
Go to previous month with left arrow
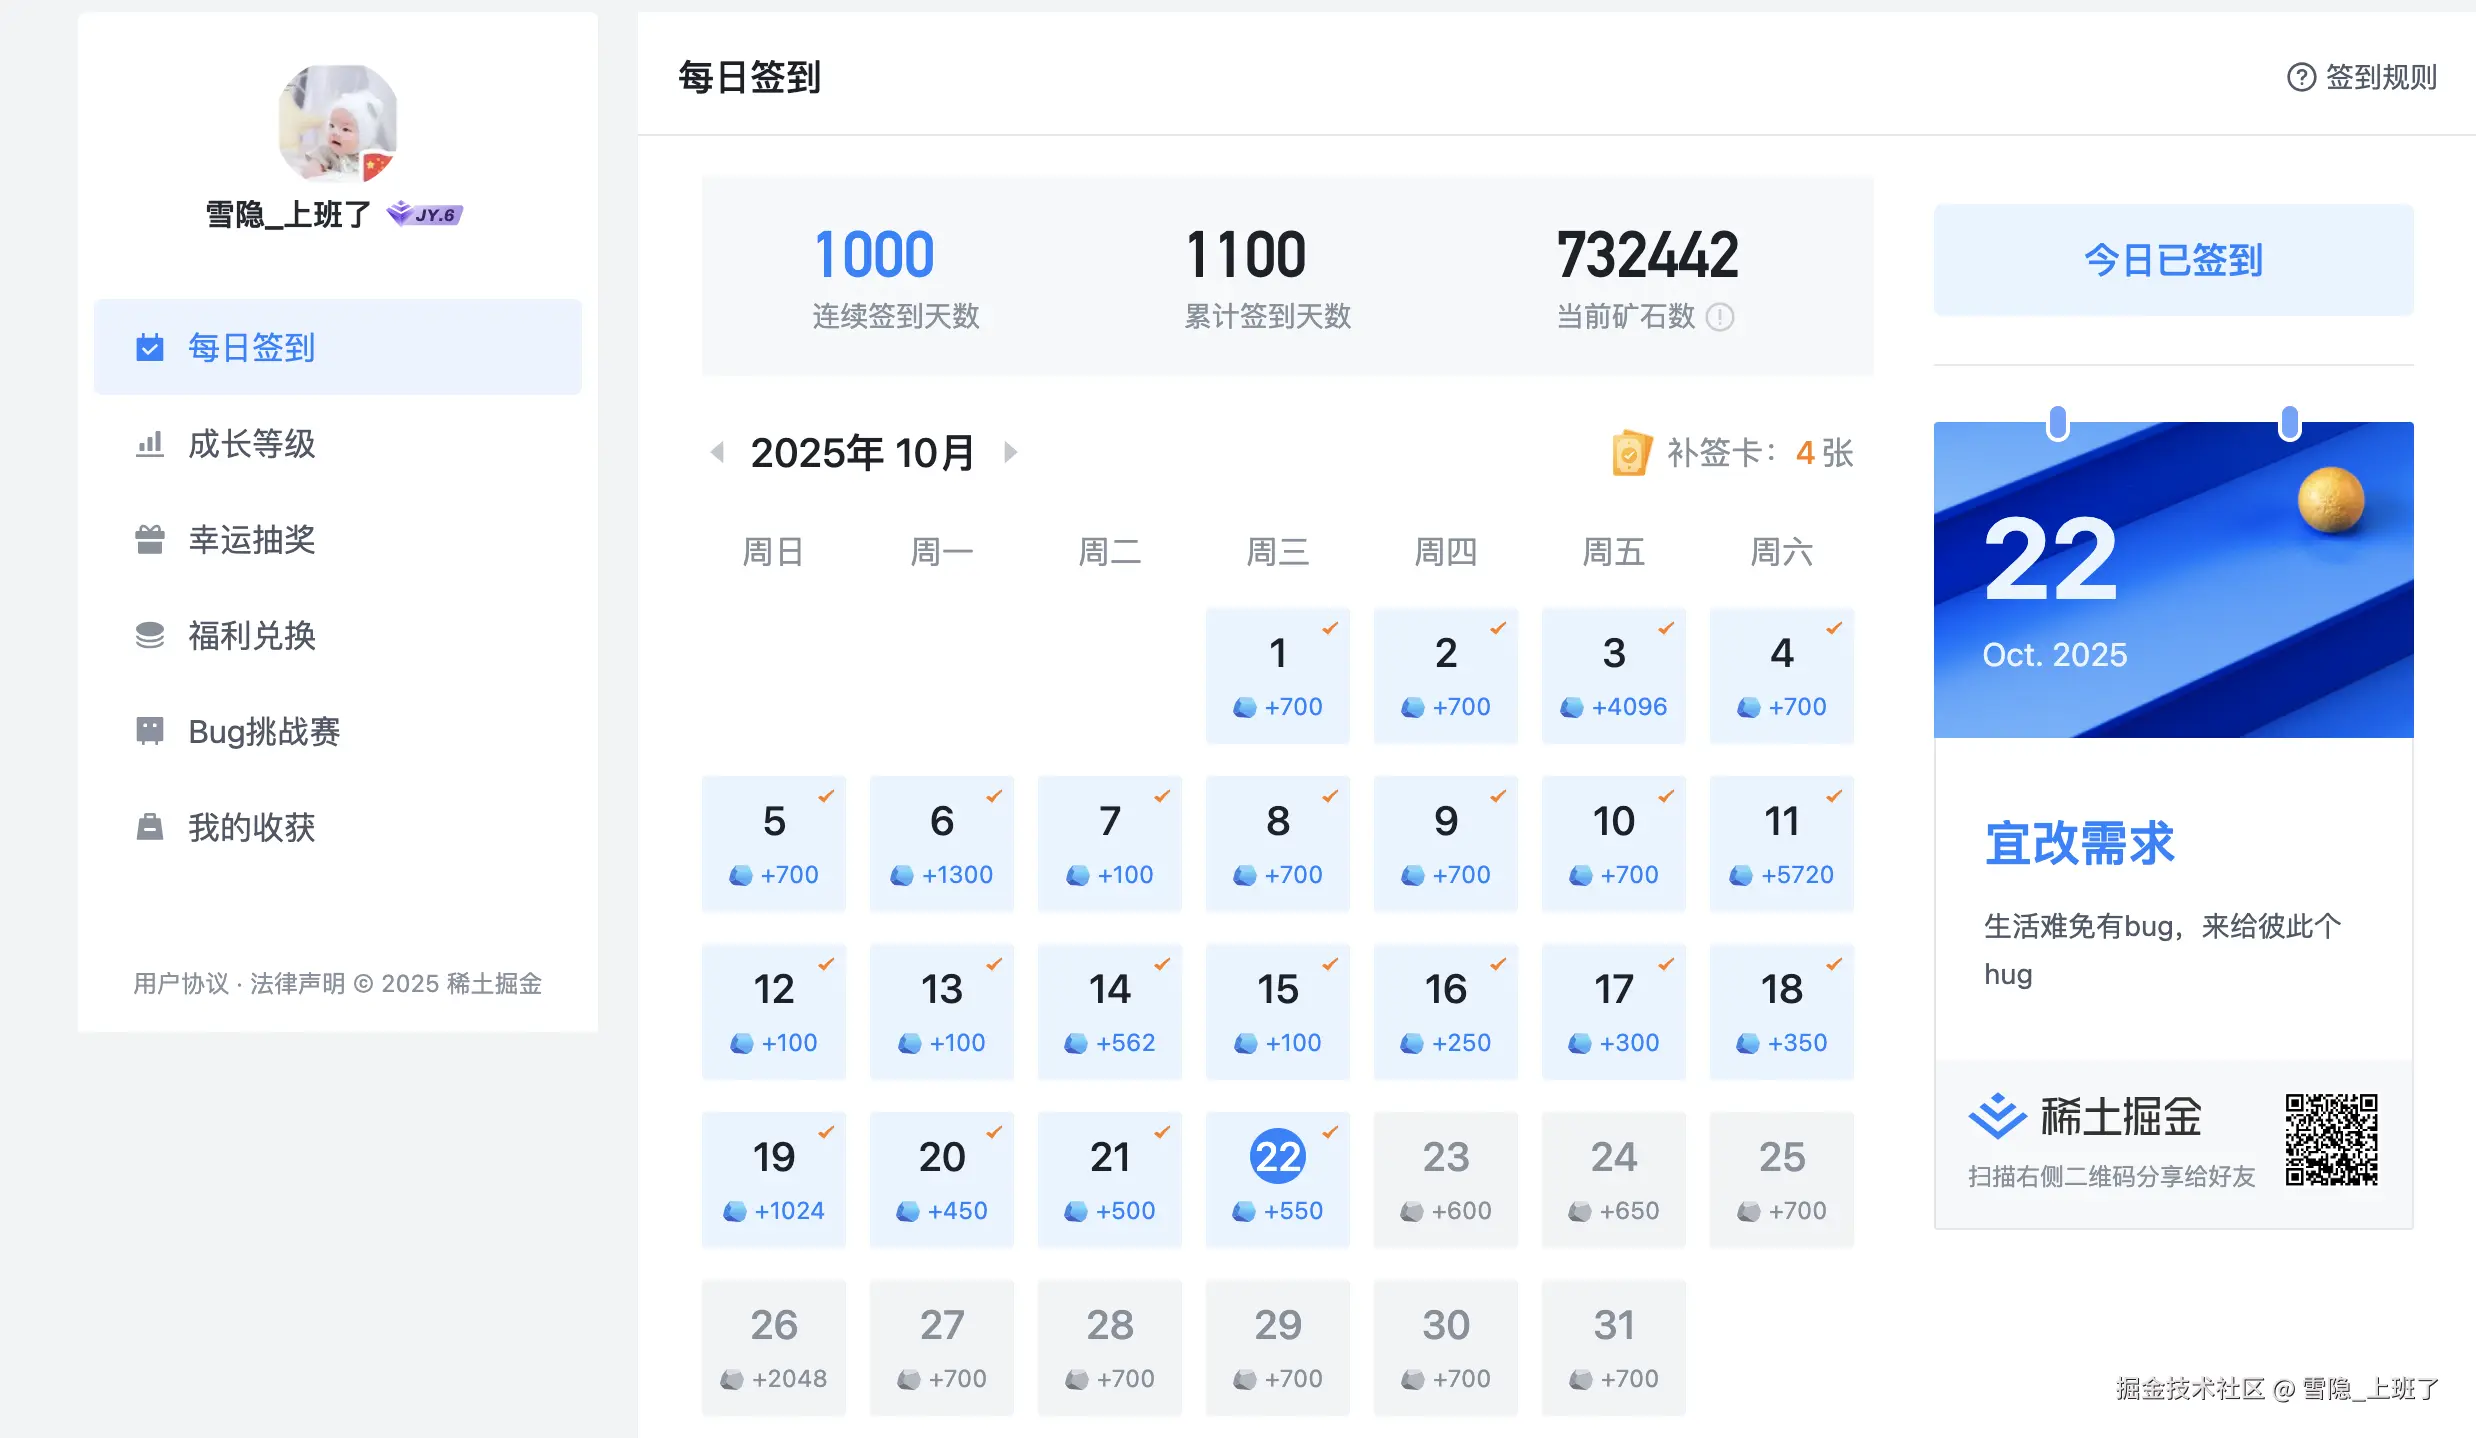point(717,452)
